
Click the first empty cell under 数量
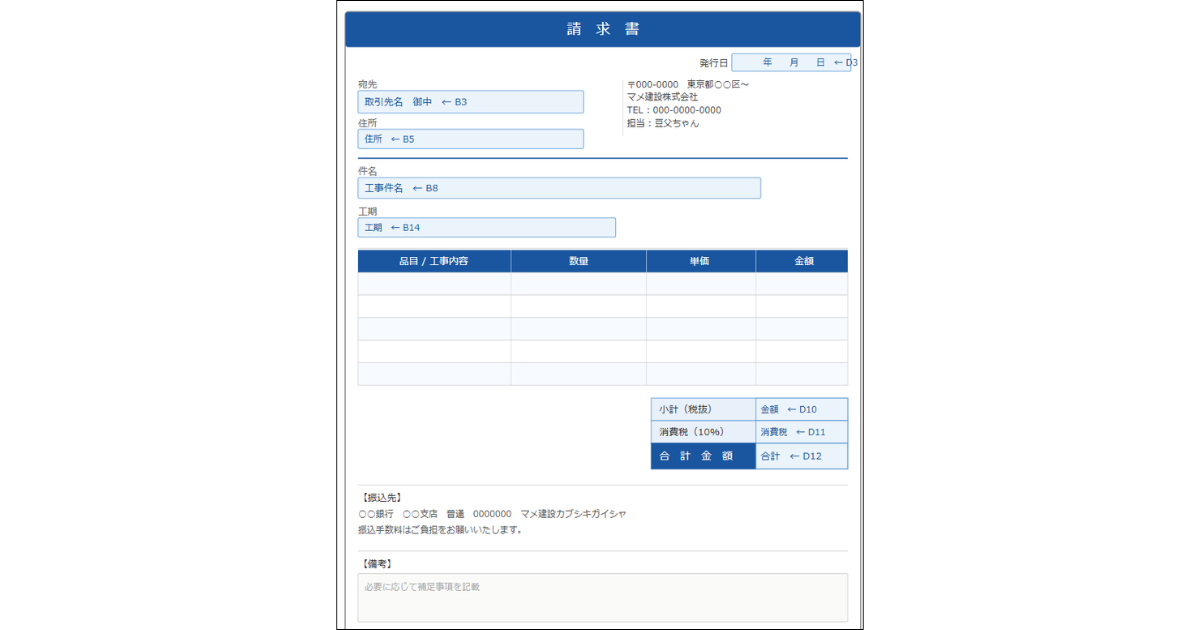(578, 283)
